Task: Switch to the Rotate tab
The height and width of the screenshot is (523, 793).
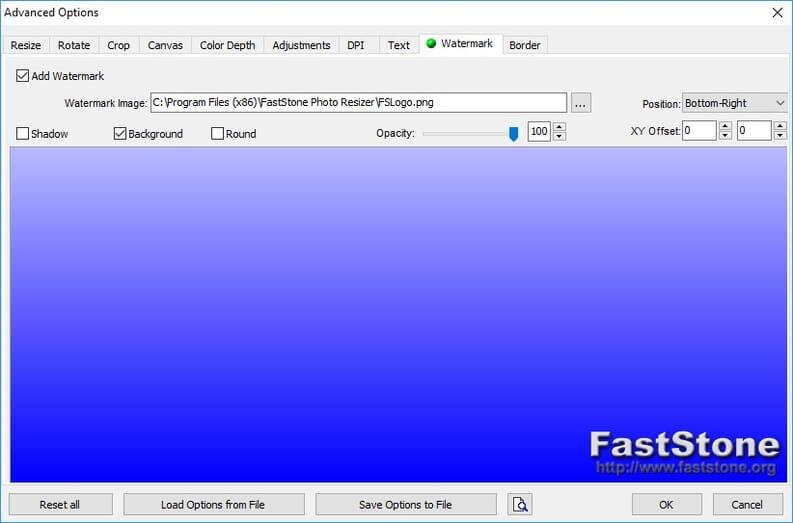Action: (x=74, y=45)
